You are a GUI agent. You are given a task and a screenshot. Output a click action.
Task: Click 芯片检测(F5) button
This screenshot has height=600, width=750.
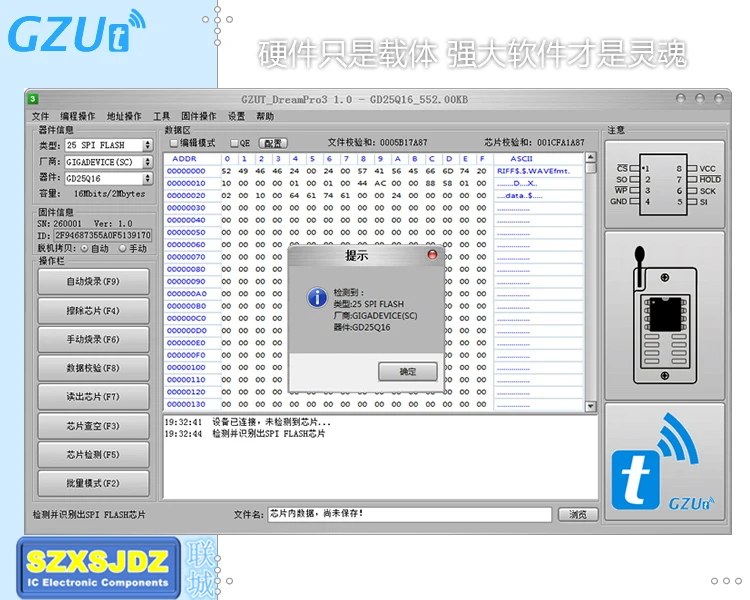pos(93,455)
